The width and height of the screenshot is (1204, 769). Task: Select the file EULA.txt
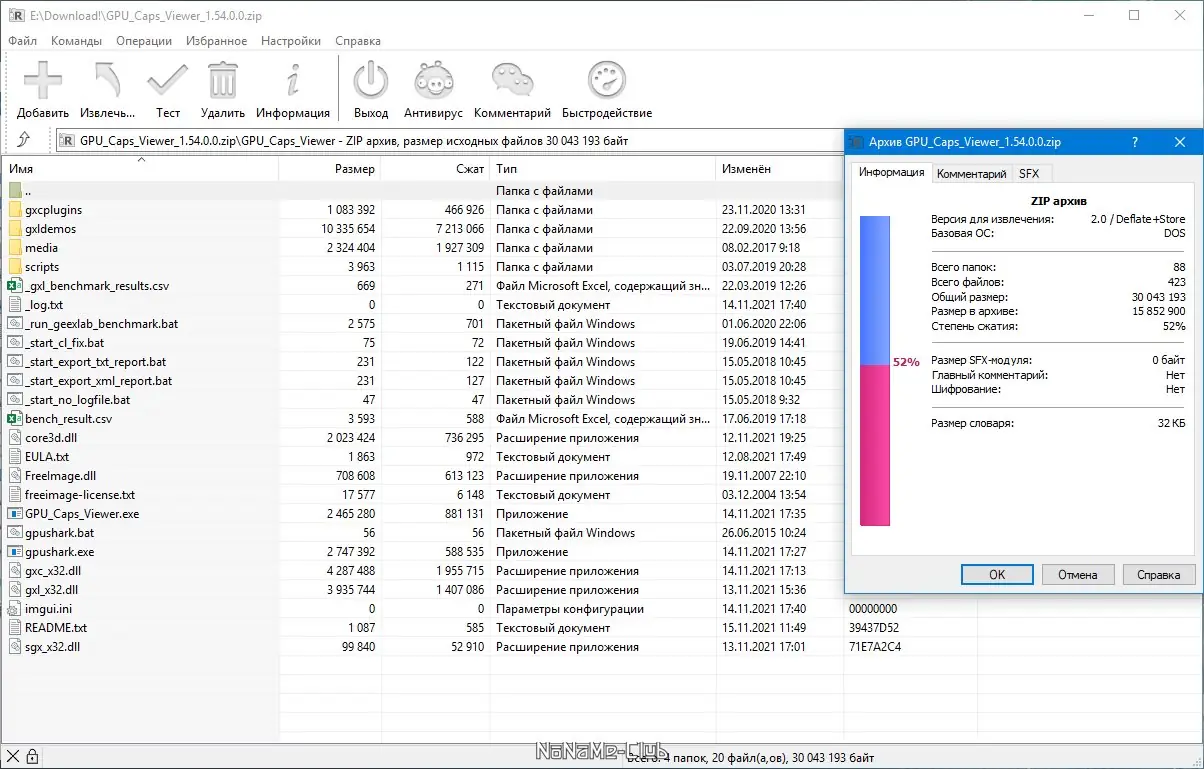point(47,457)
